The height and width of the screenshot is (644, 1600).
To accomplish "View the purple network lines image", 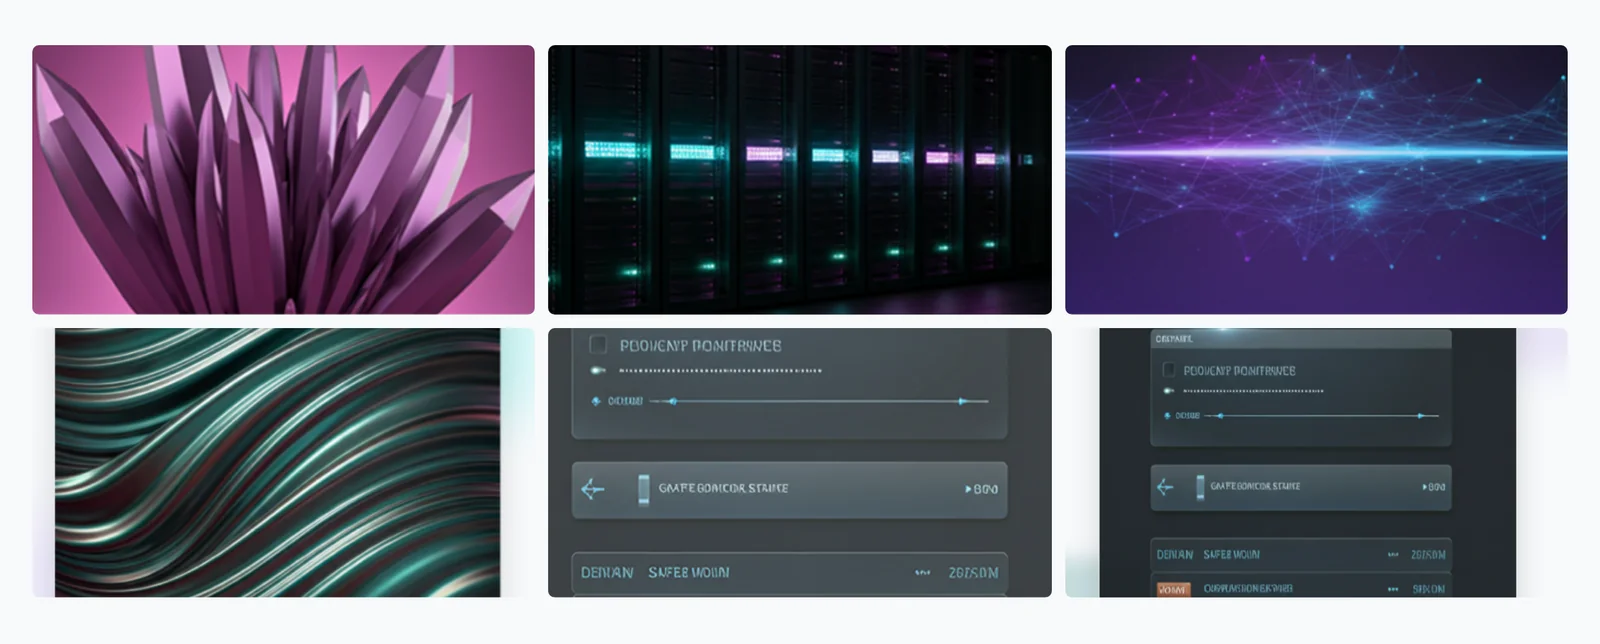I will (x=1316, y=180).
